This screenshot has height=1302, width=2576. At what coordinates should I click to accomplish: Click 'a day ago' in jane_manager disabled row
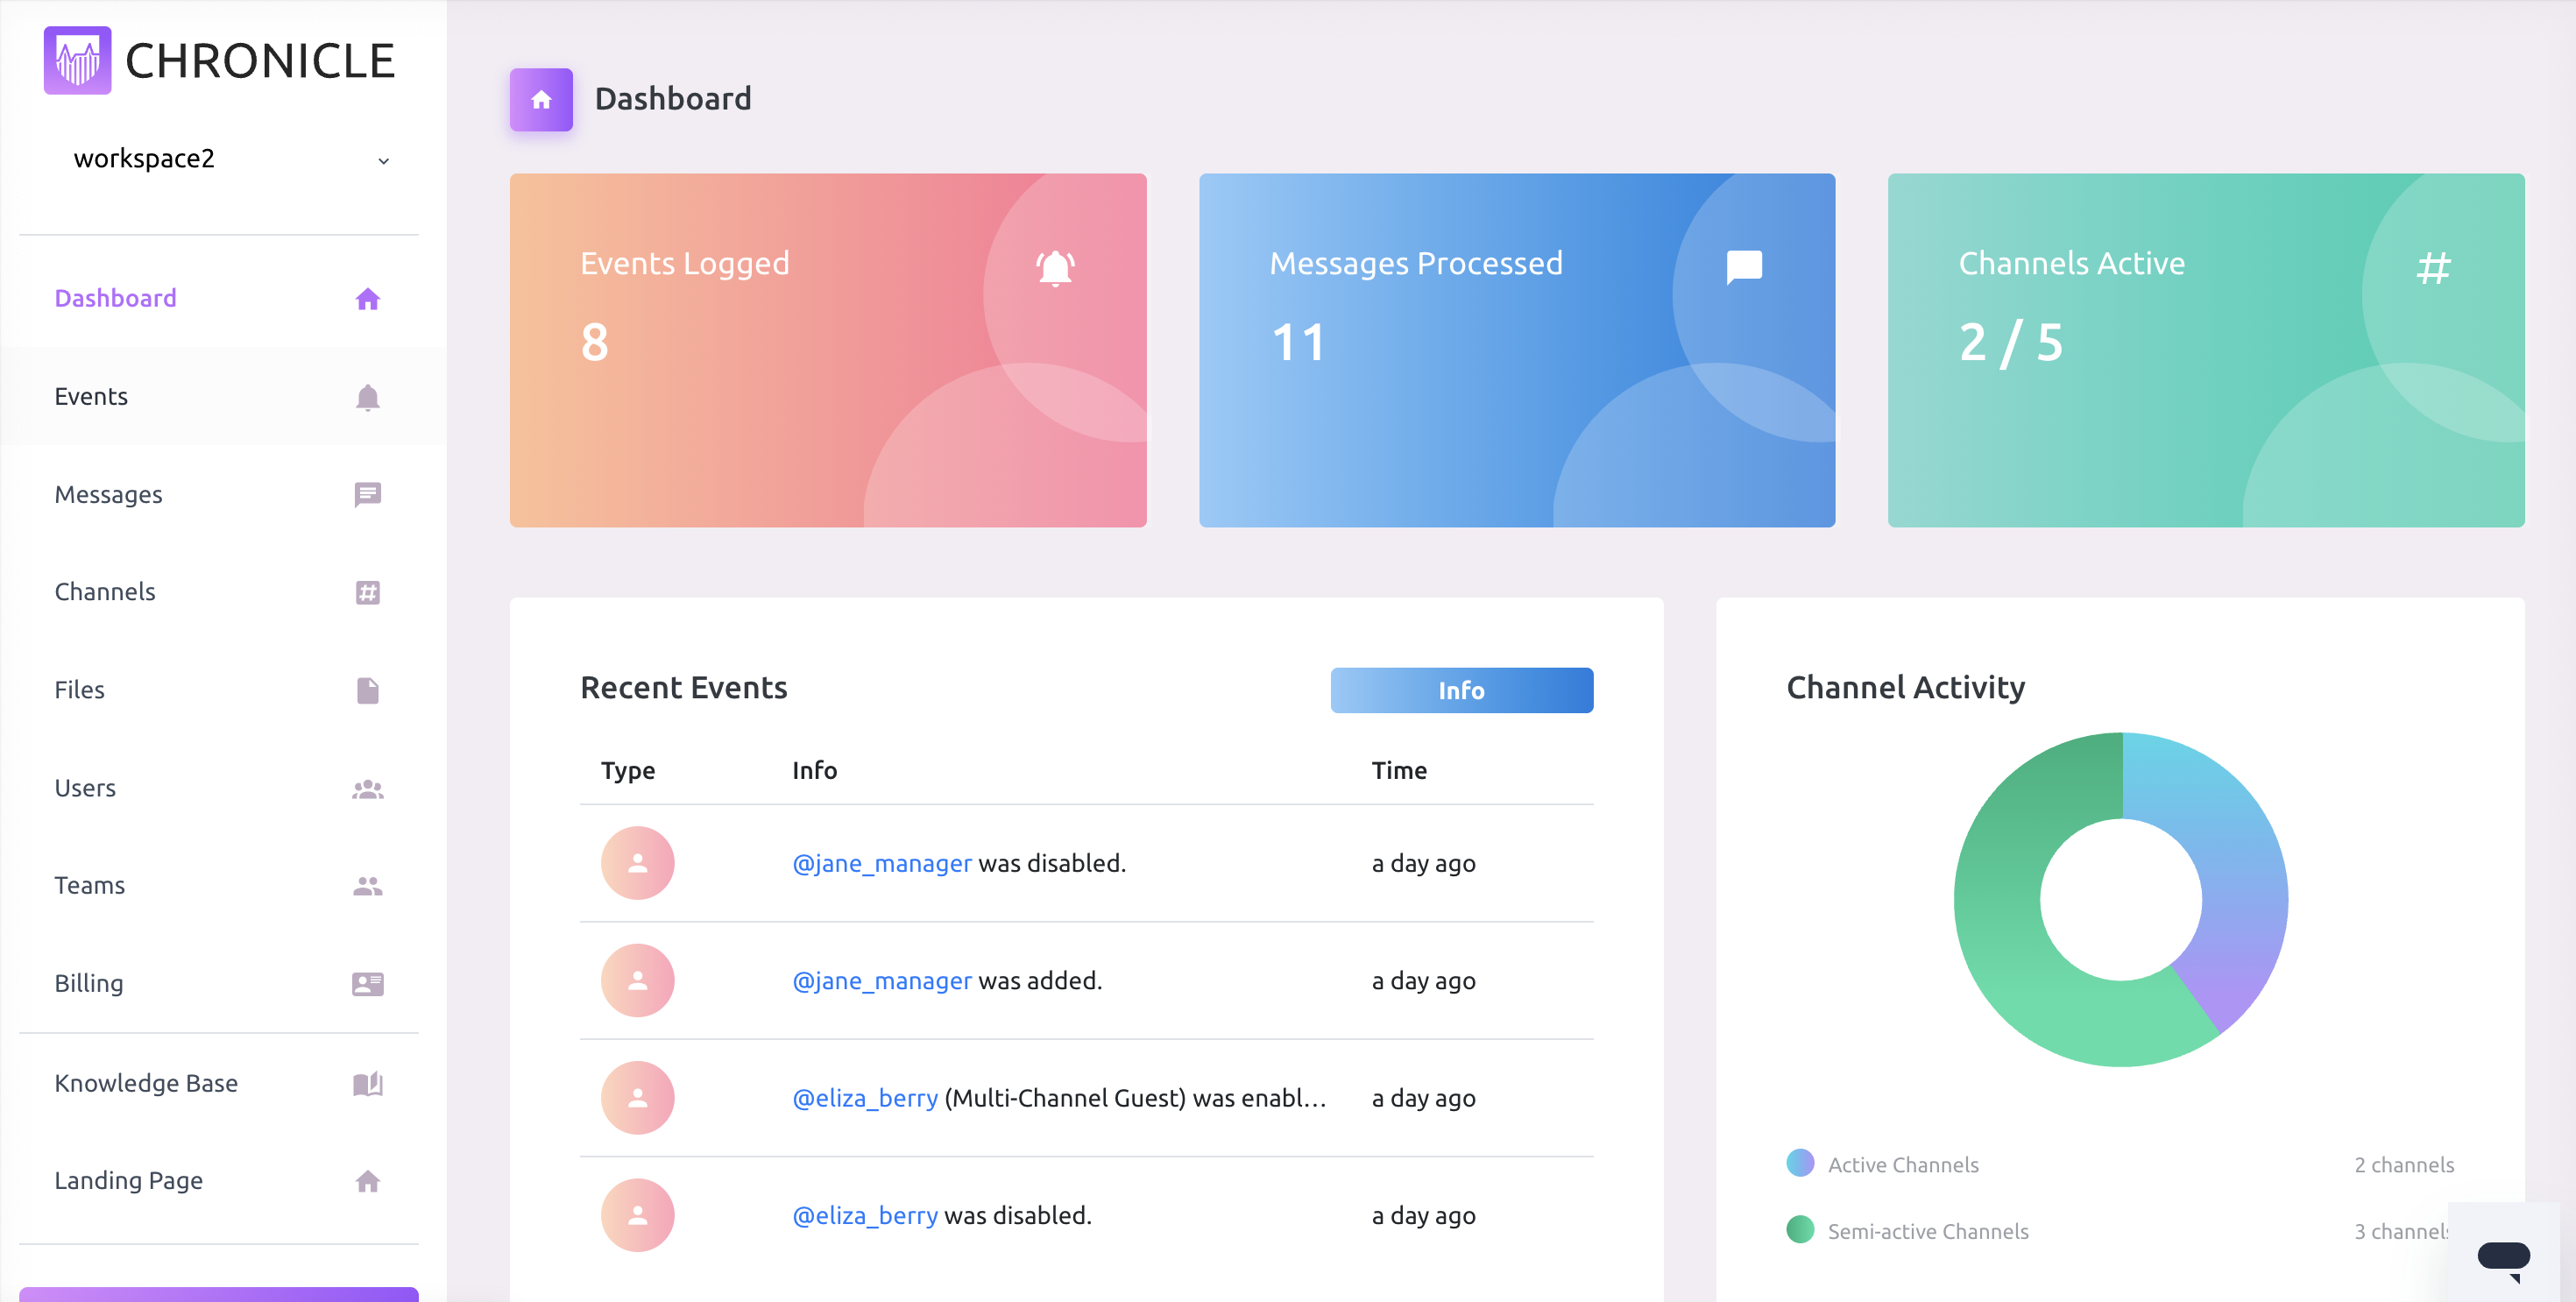1423,863
